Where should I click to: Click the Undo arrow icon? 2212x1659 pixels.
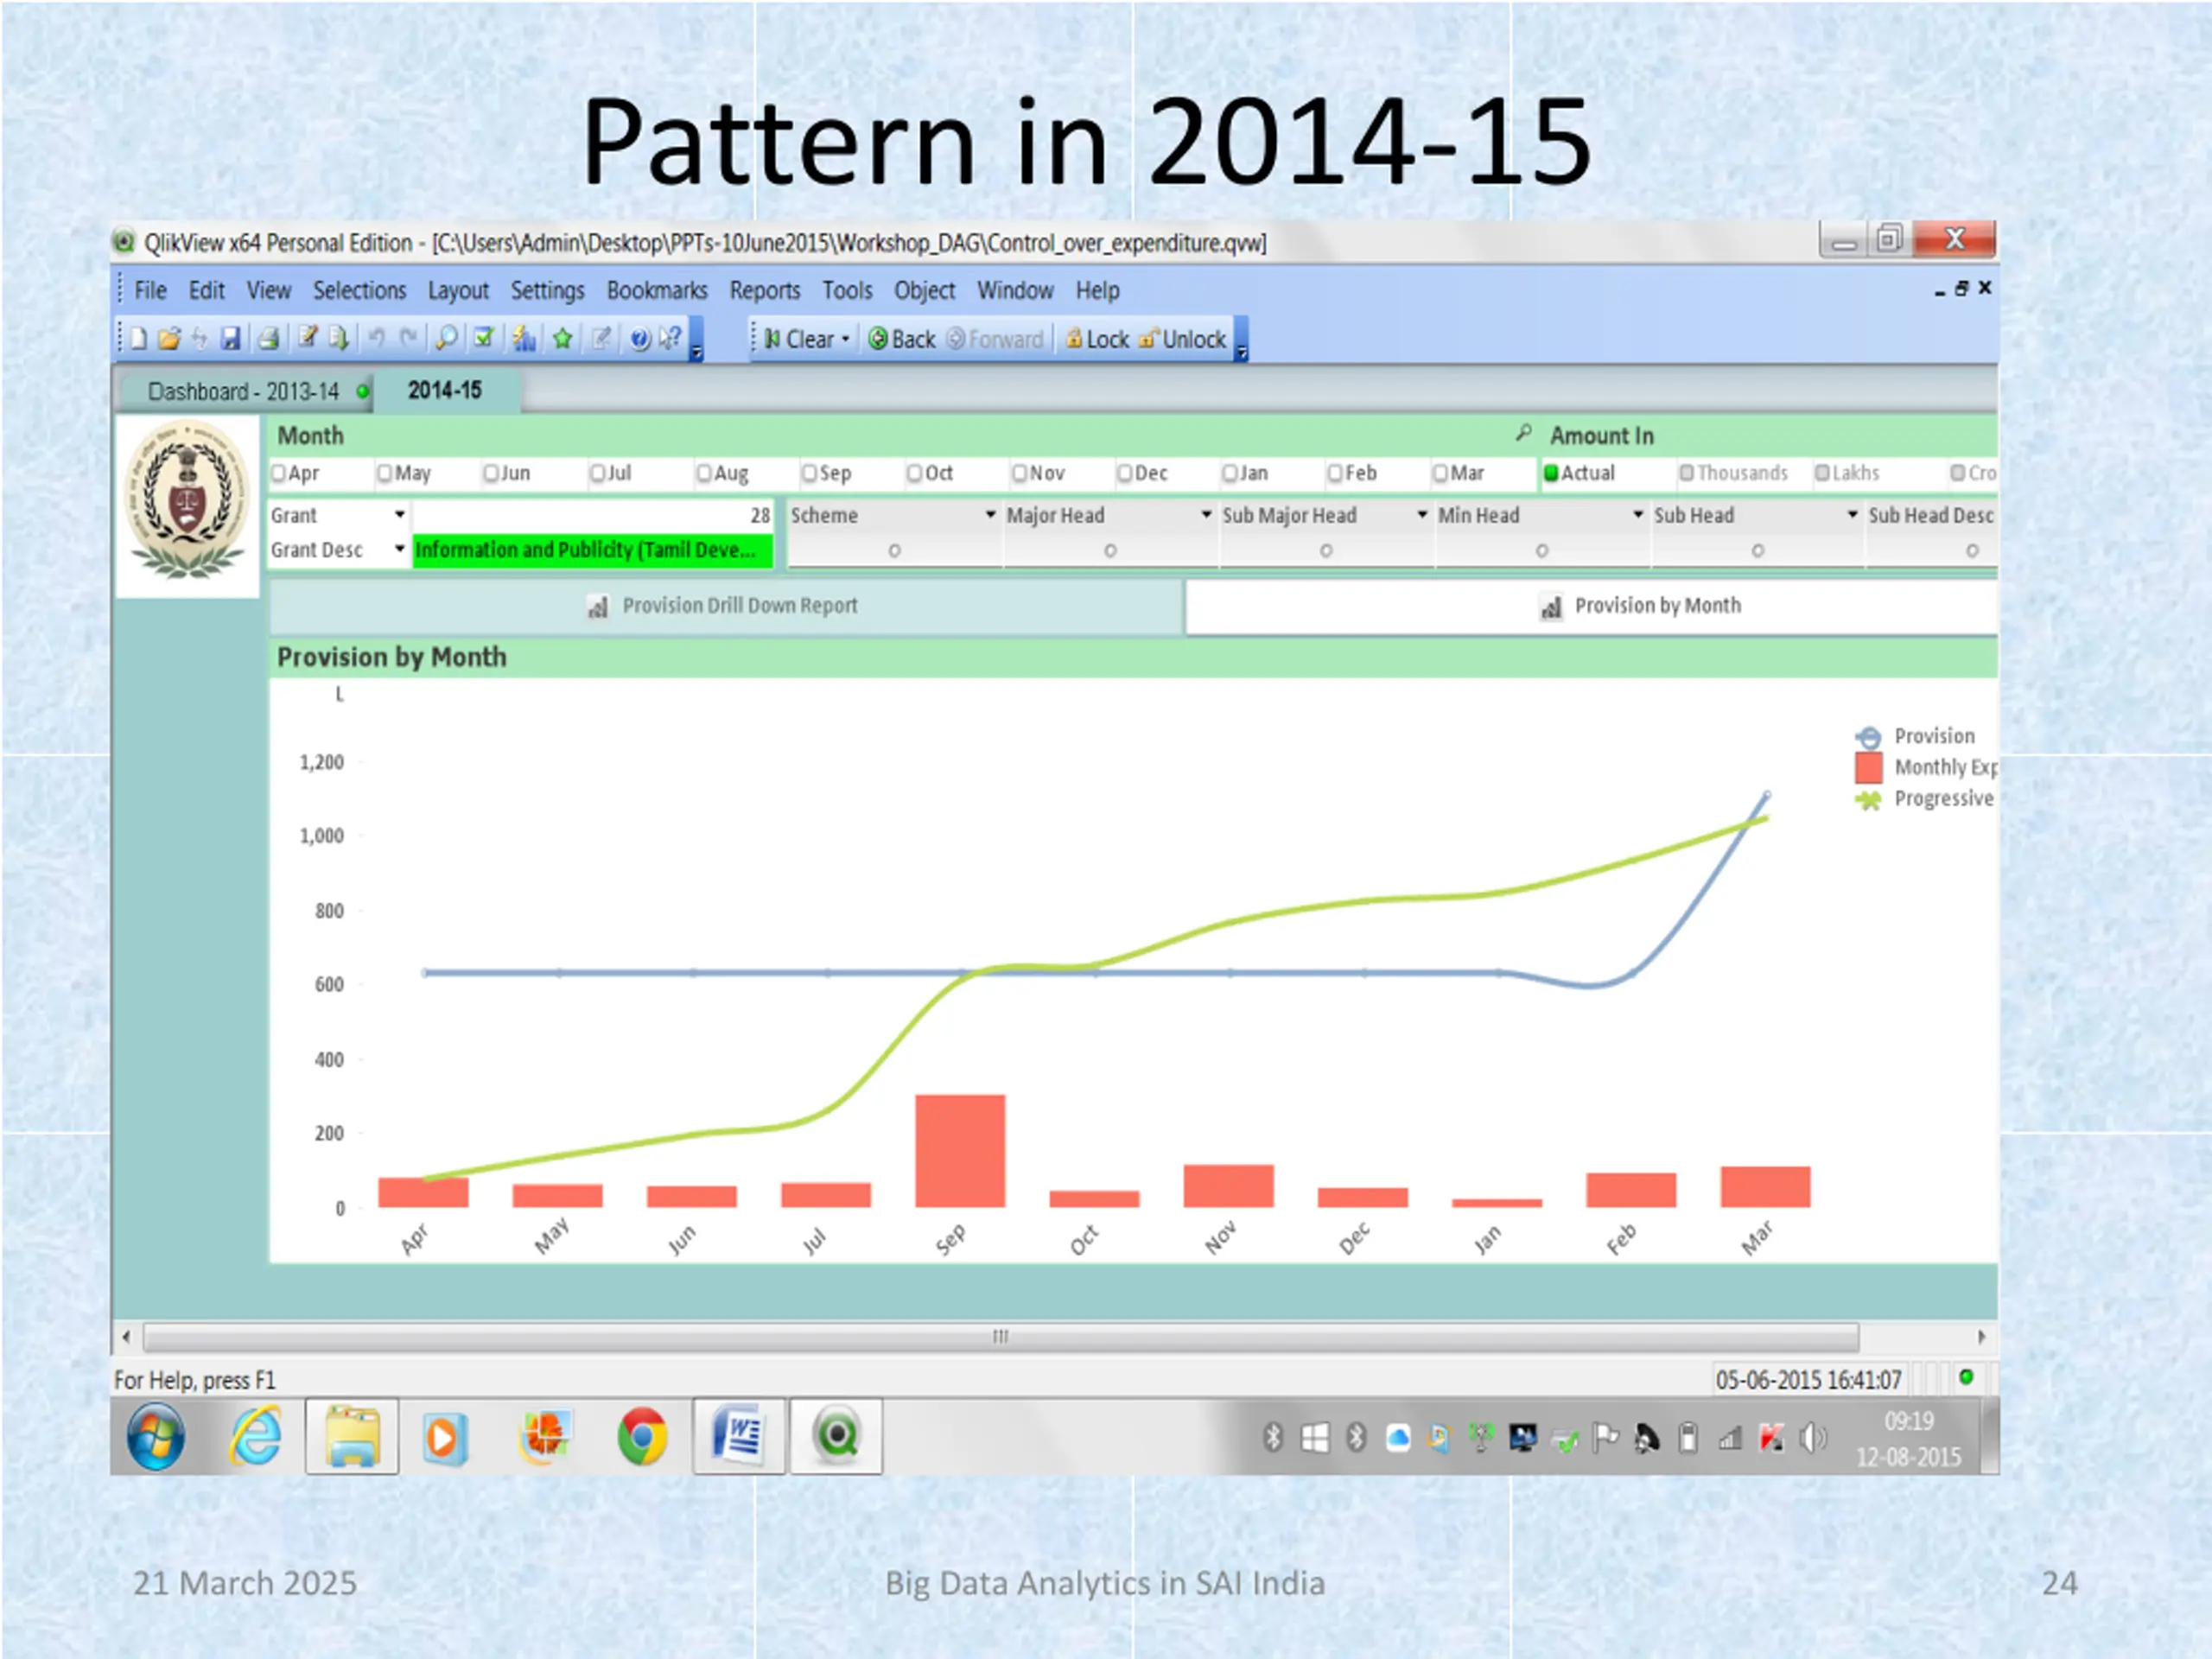377,339
